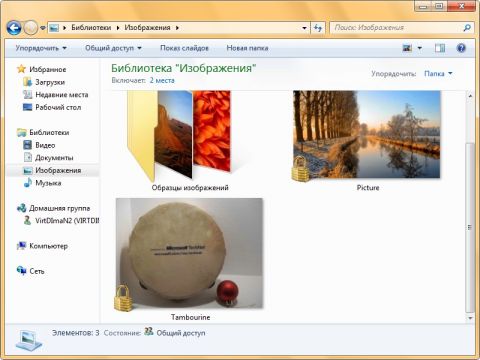Viewport: 480px width, 360px height.
Task: Open the Упорядочить toolbar menu
Action: tap(41, 48)
